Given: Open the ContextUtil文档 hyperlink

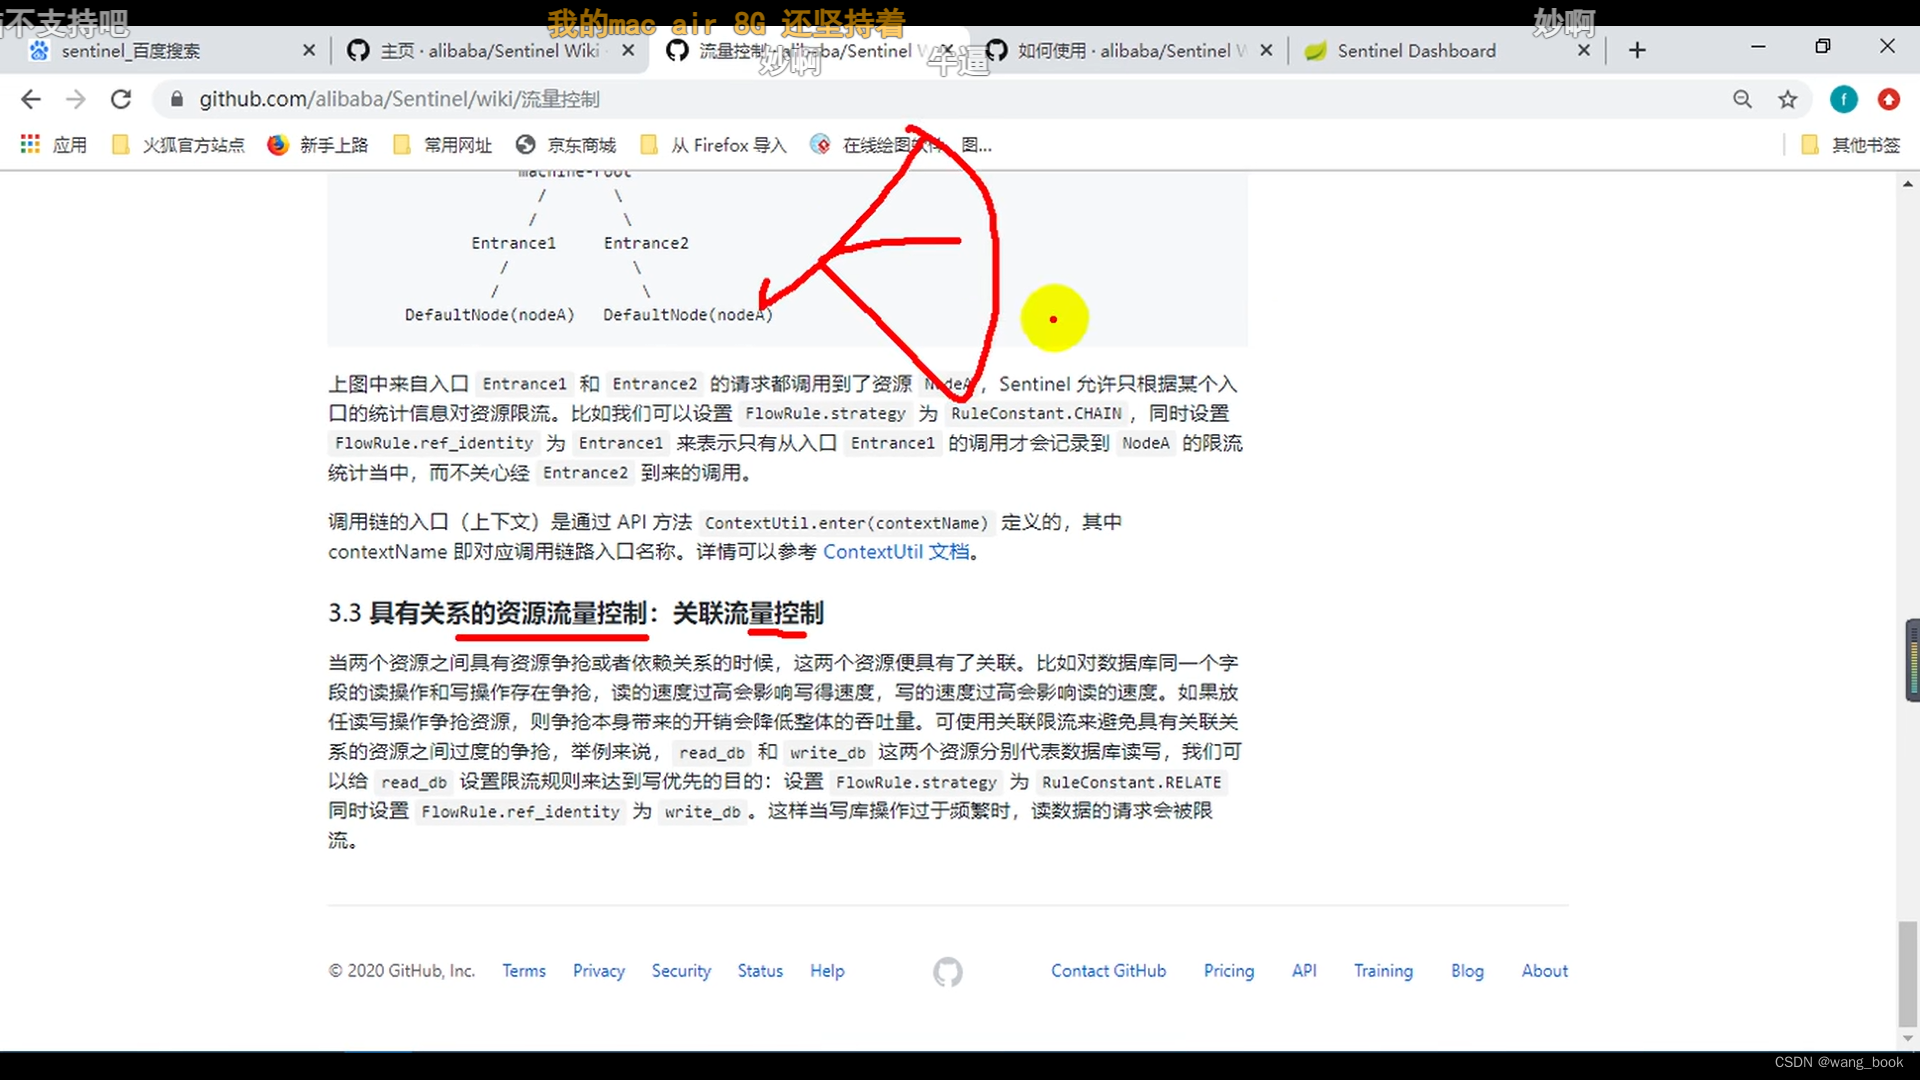Looking at the screenshot, I should pos(895,551).
